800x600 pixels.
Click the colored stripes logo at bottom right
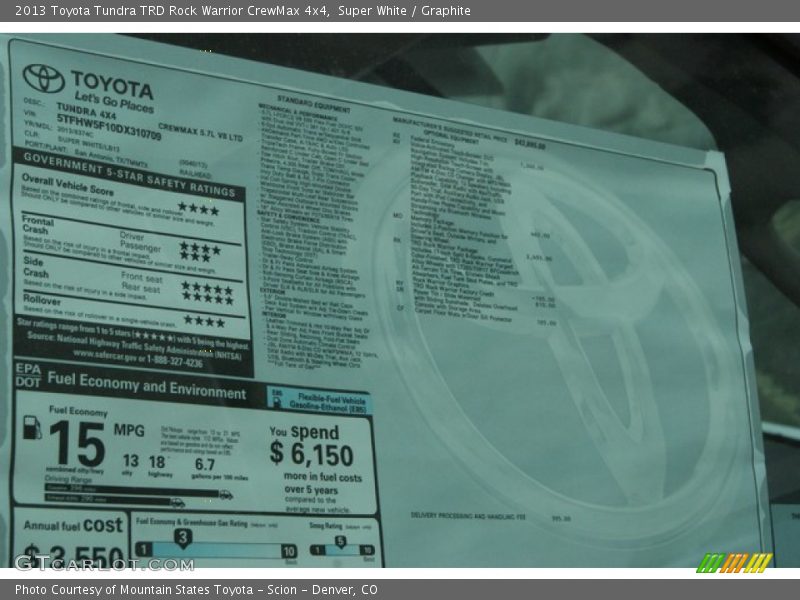click(734, 563)
